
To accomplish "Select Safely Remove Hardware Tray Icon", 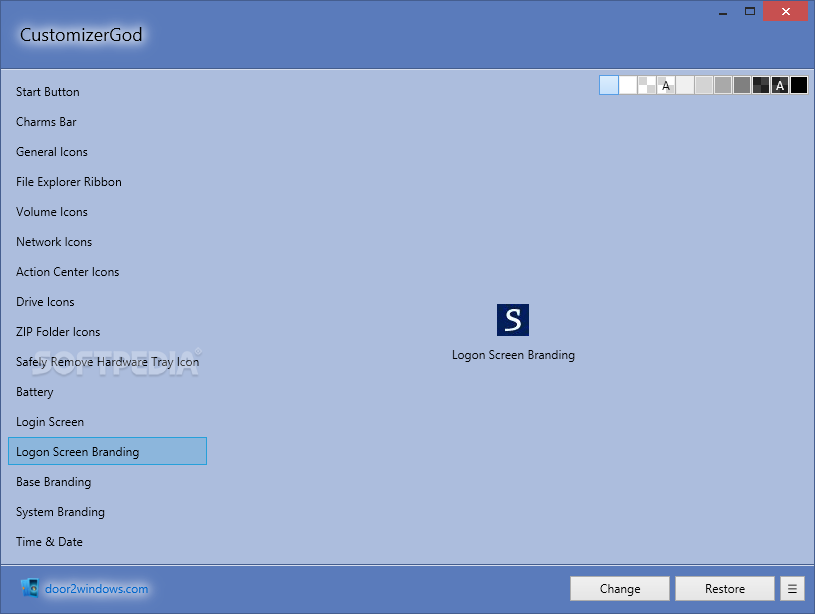I will 108,362.
